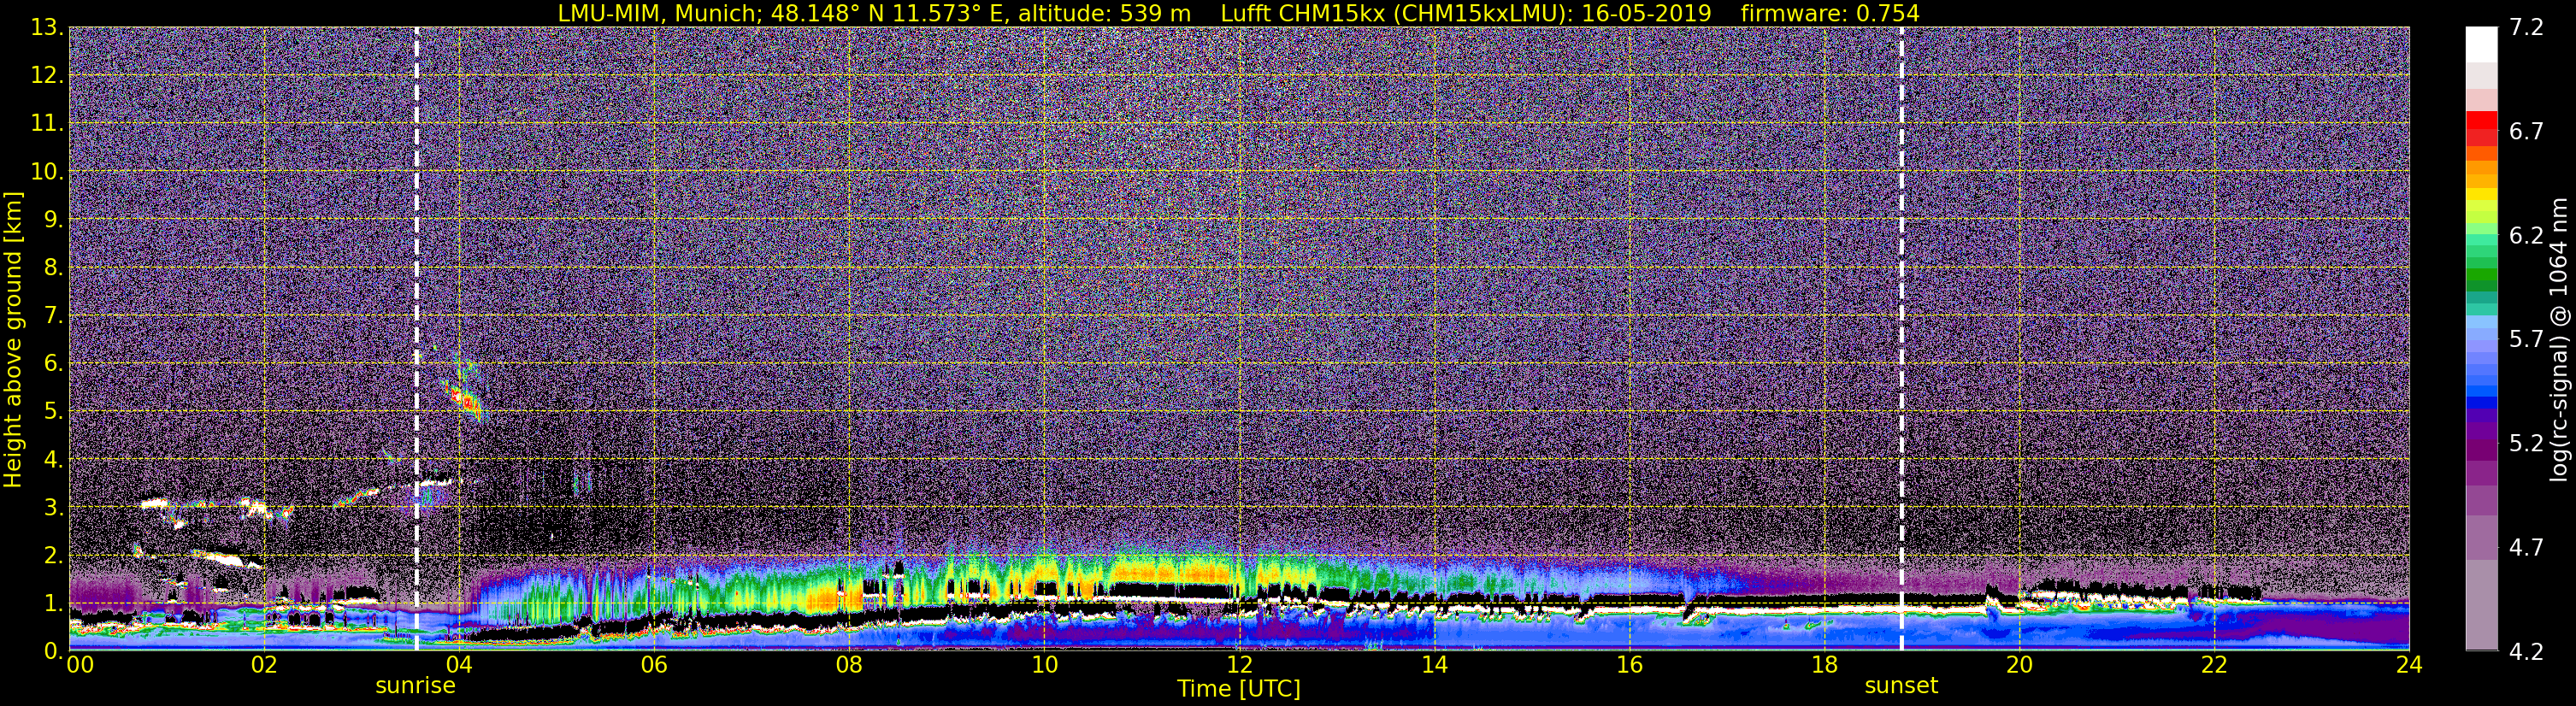Click the white dashed sunrise marker line
The height and width of the screenshot is (706, 2576).
[416, 339]
